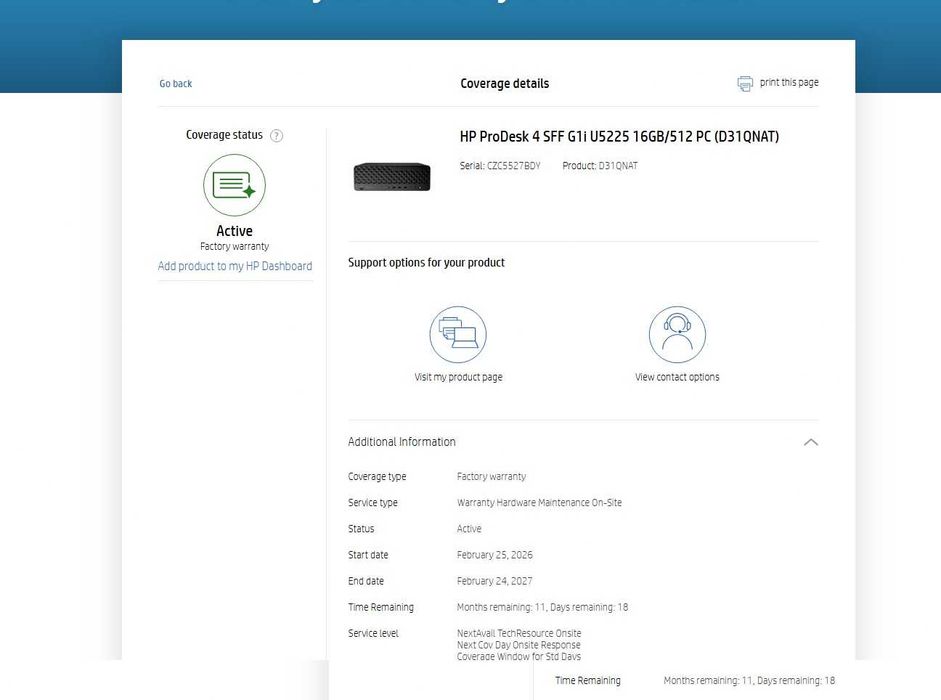
Task: Add product to my HP Dashboard
Action: coord(235,266)
